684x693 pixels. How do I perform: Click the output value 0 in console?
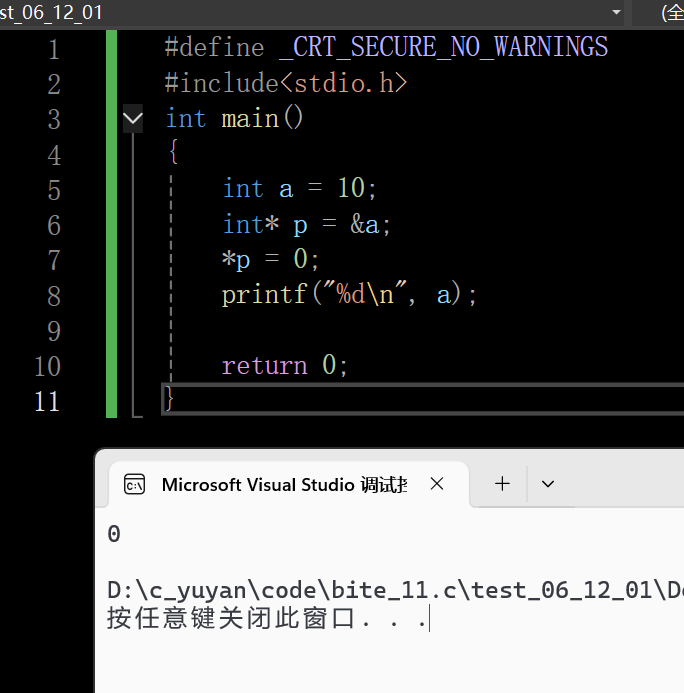[114, 534]
